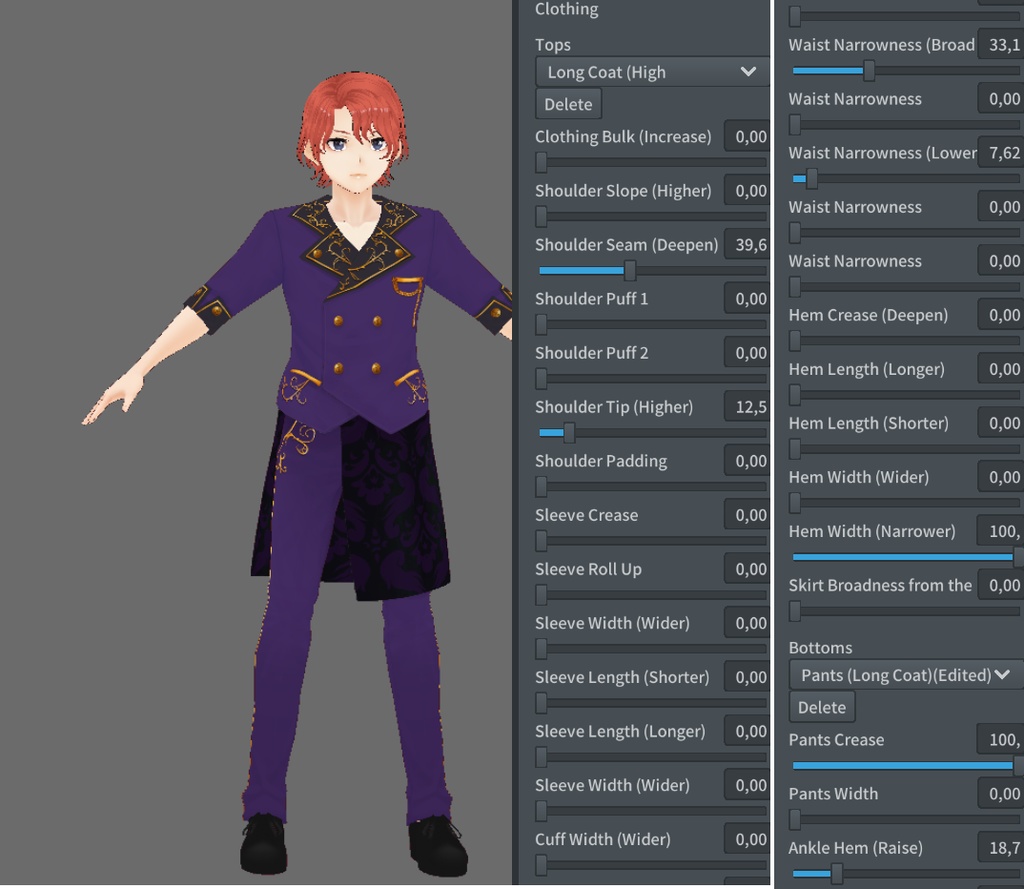Open the Bottoms dropdown showing Pants (Long Coat)

tap(898, 674)
